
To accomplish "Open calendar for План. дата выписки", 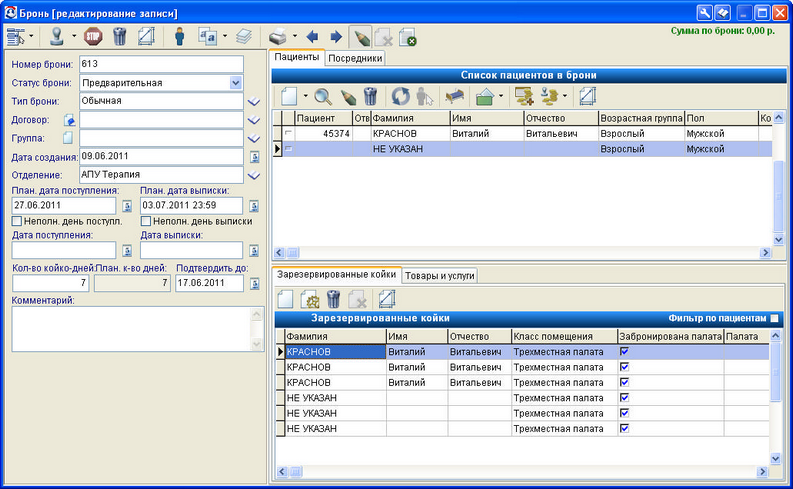I will click(x=254, y=206).
